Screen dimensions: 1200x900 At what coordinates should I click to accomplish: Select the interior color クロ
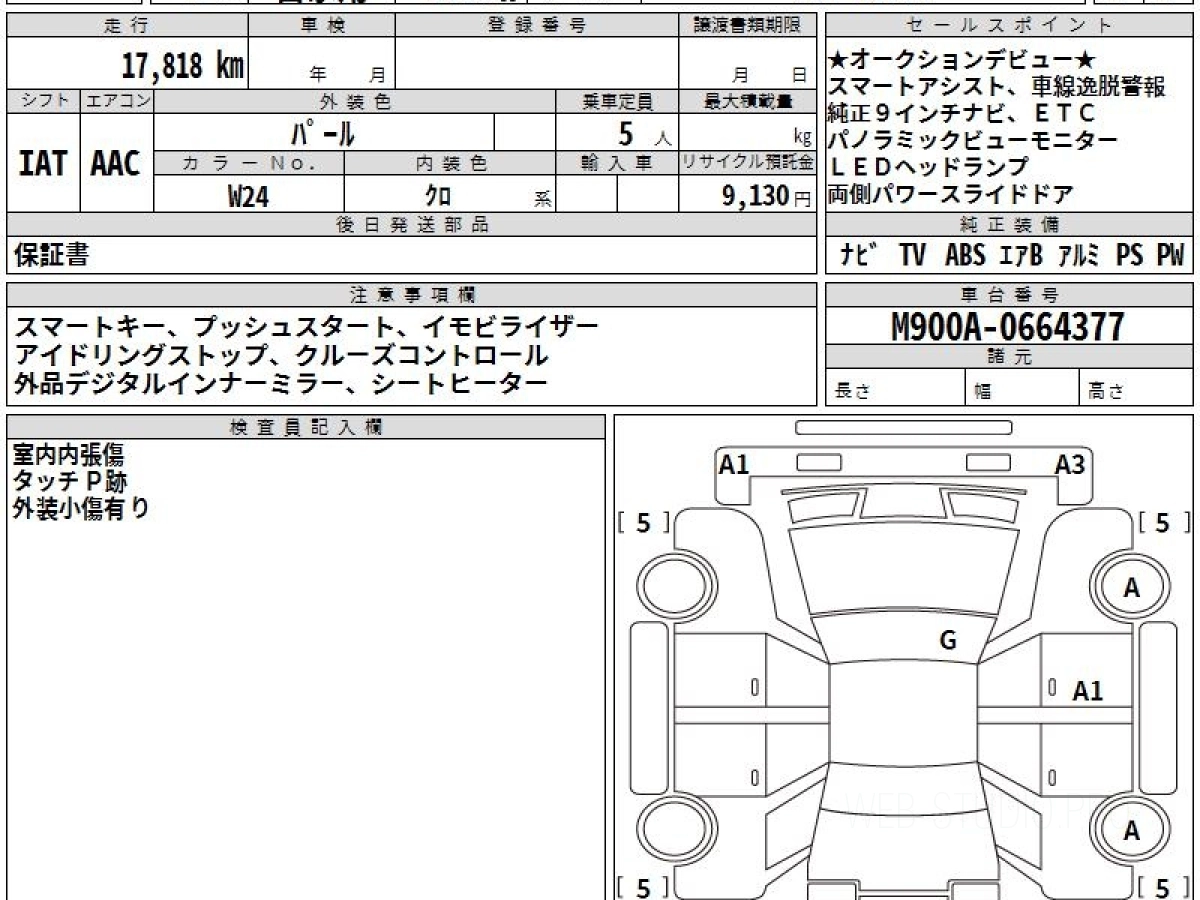(x=438, y=195)
